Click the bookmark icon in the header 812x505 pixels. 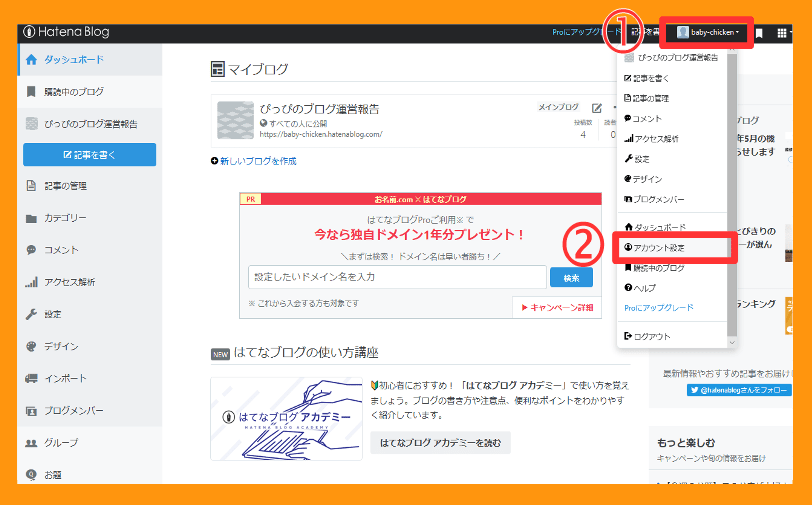[759, 33]
